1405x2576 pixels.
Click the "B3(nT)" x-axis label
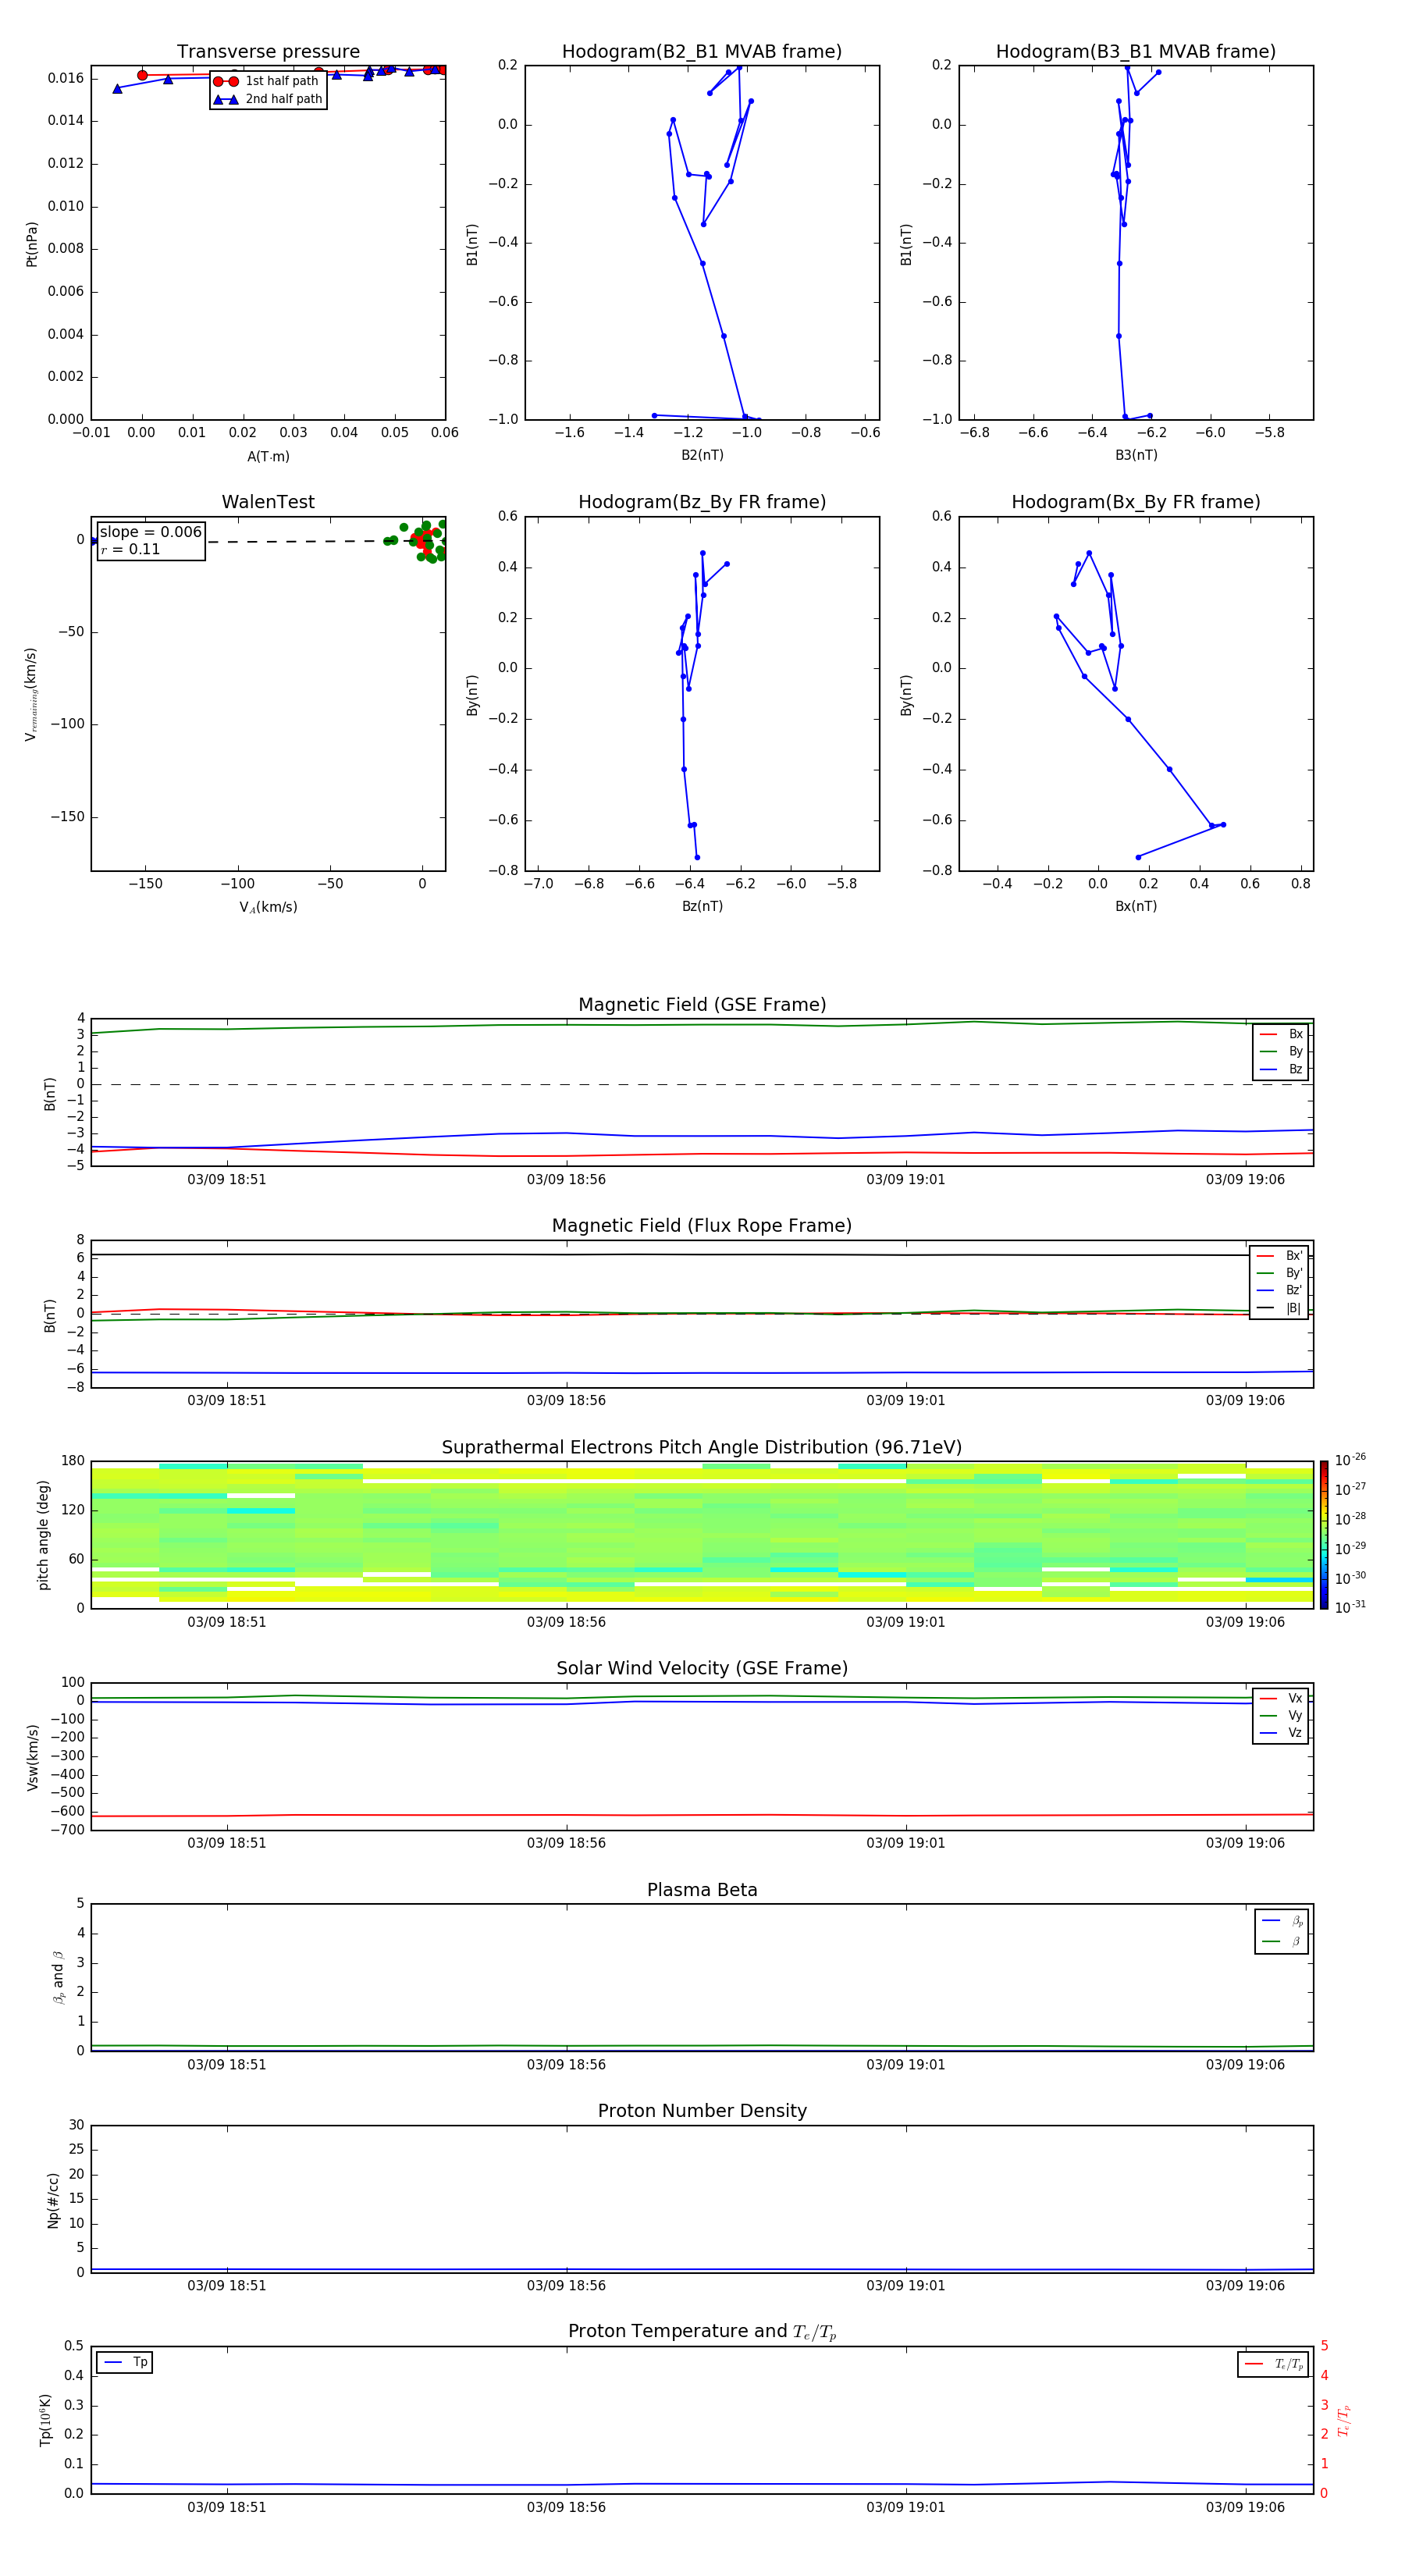tap(1136, 455)
